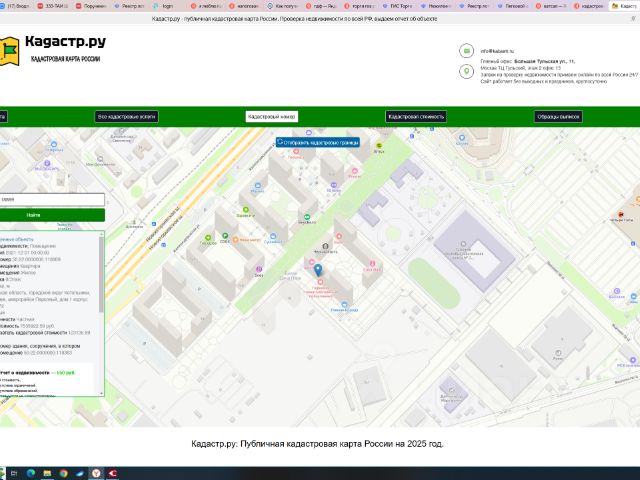Viewport: 640px width, 480px height.
Task: Click the Кадастр.ру site title
Action: (65, 41)
